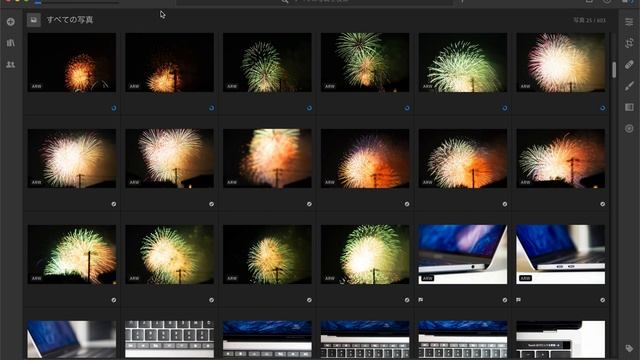640x360 pixels.
Task: Click syncing icon under second top-row firework photo
Action: pyautogui.click(x=211, y=108)
